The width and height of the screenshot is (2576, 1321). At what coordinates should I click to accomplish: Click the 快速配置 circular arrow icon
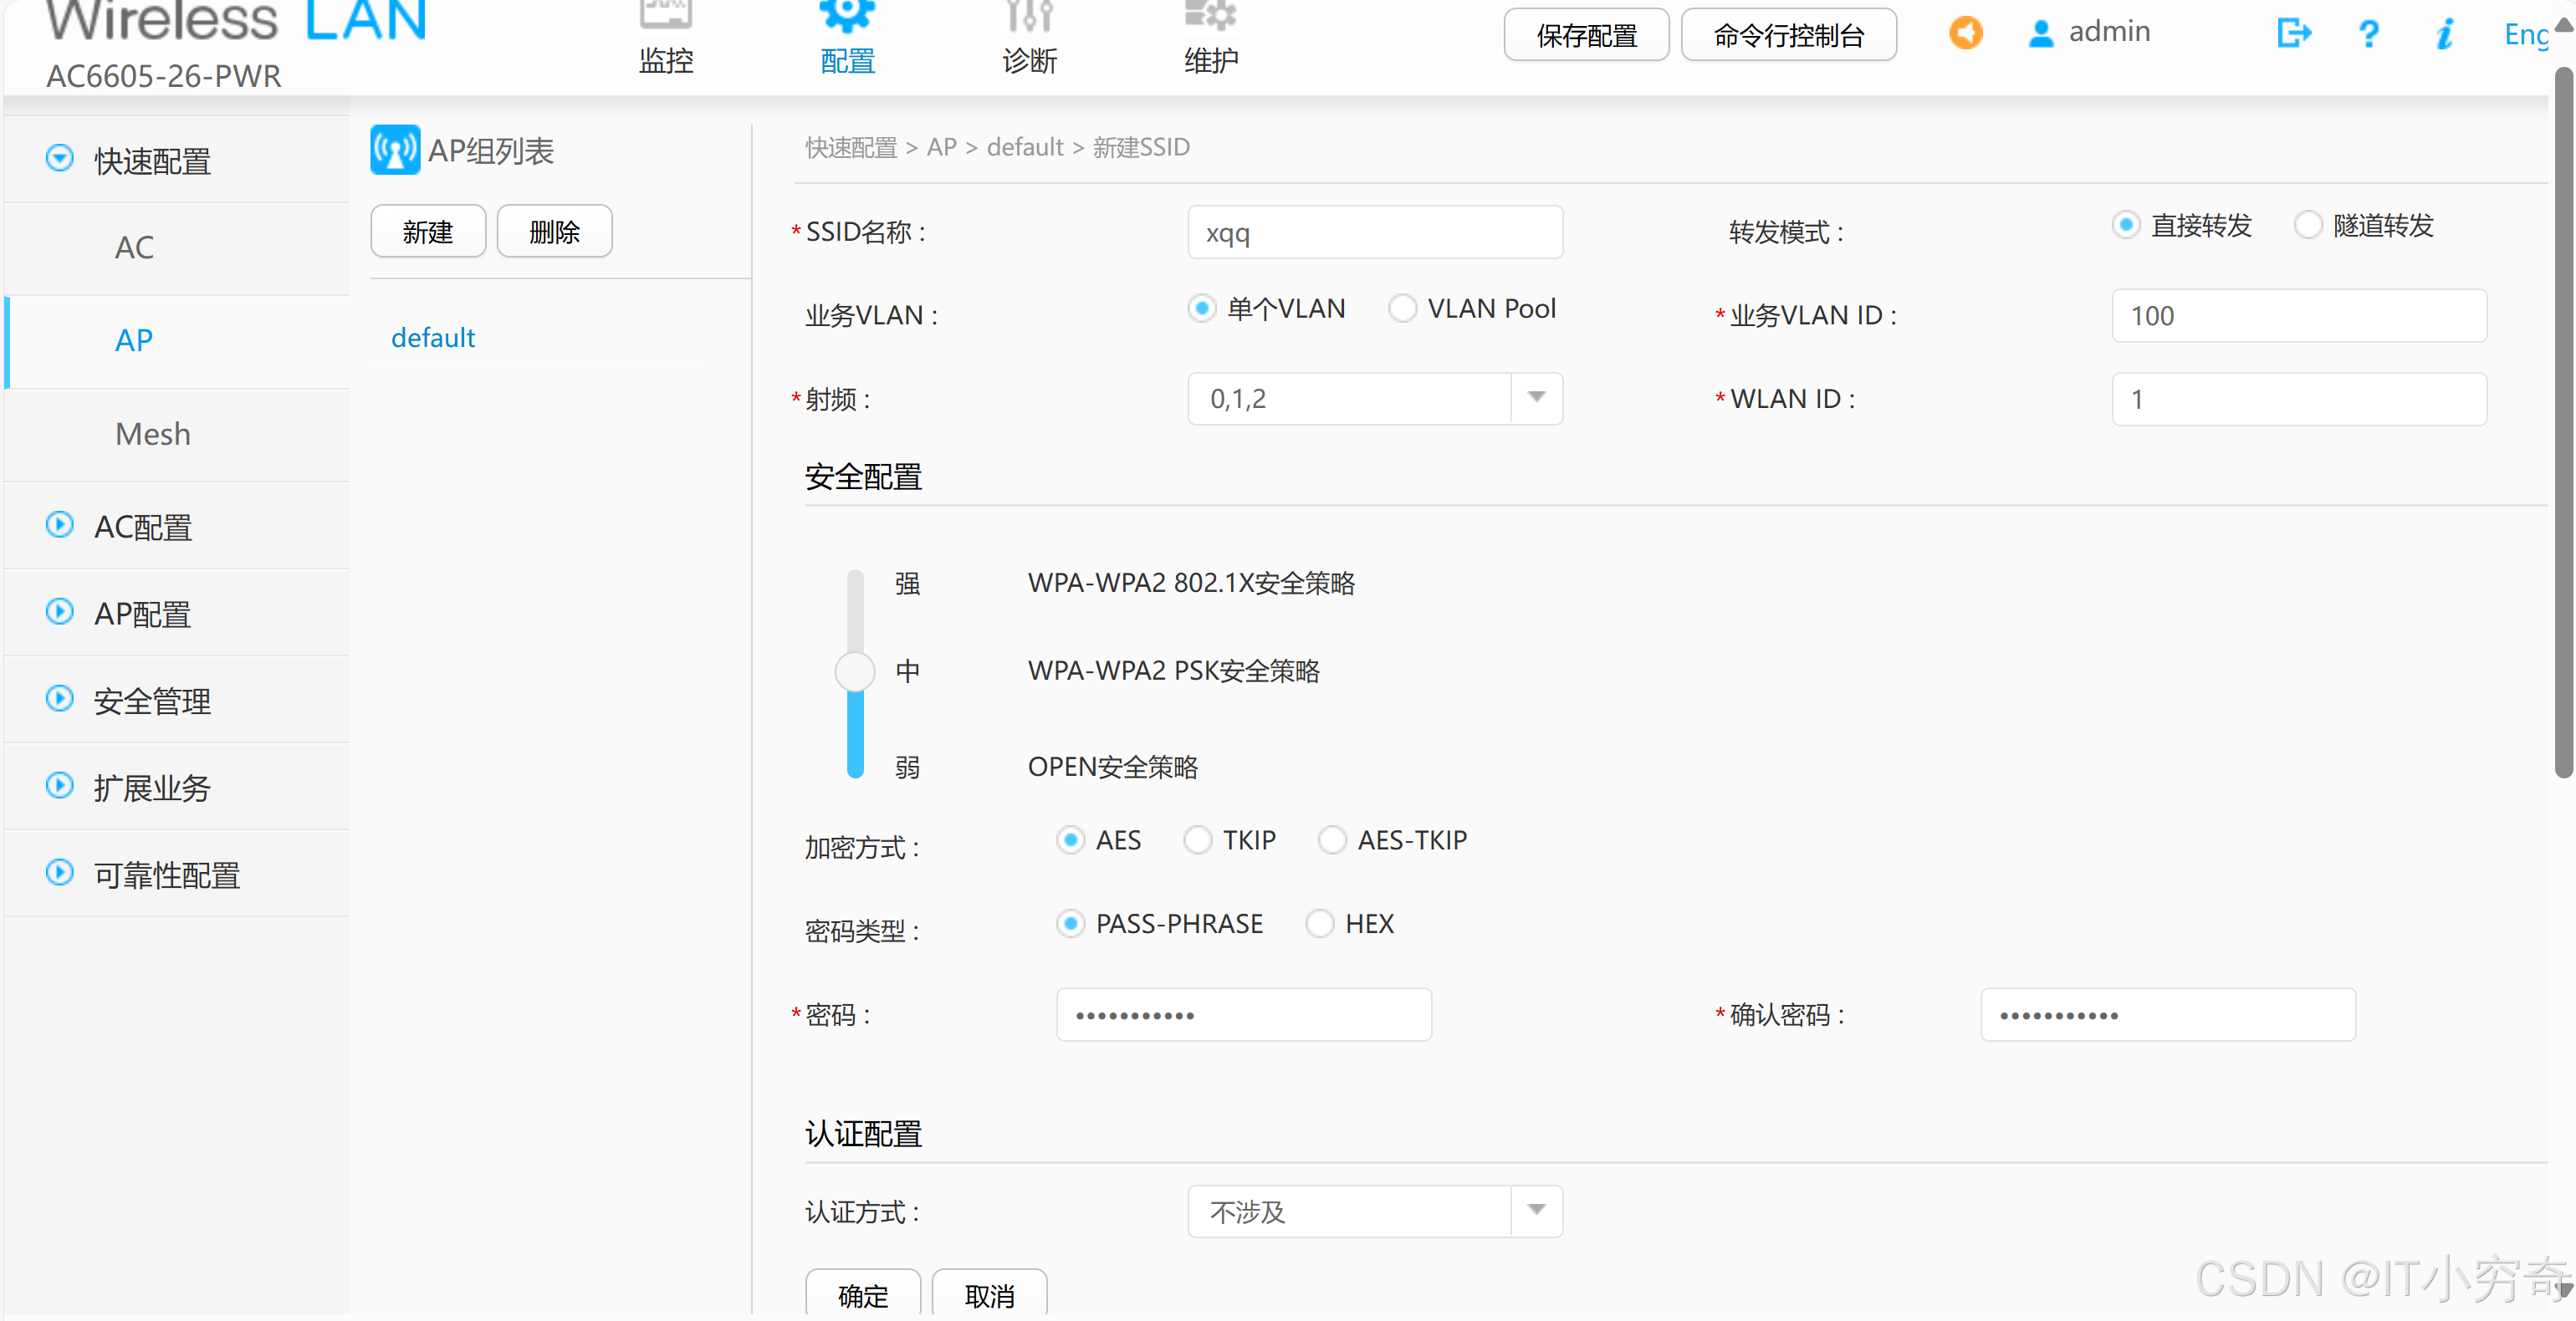(59, 160)
